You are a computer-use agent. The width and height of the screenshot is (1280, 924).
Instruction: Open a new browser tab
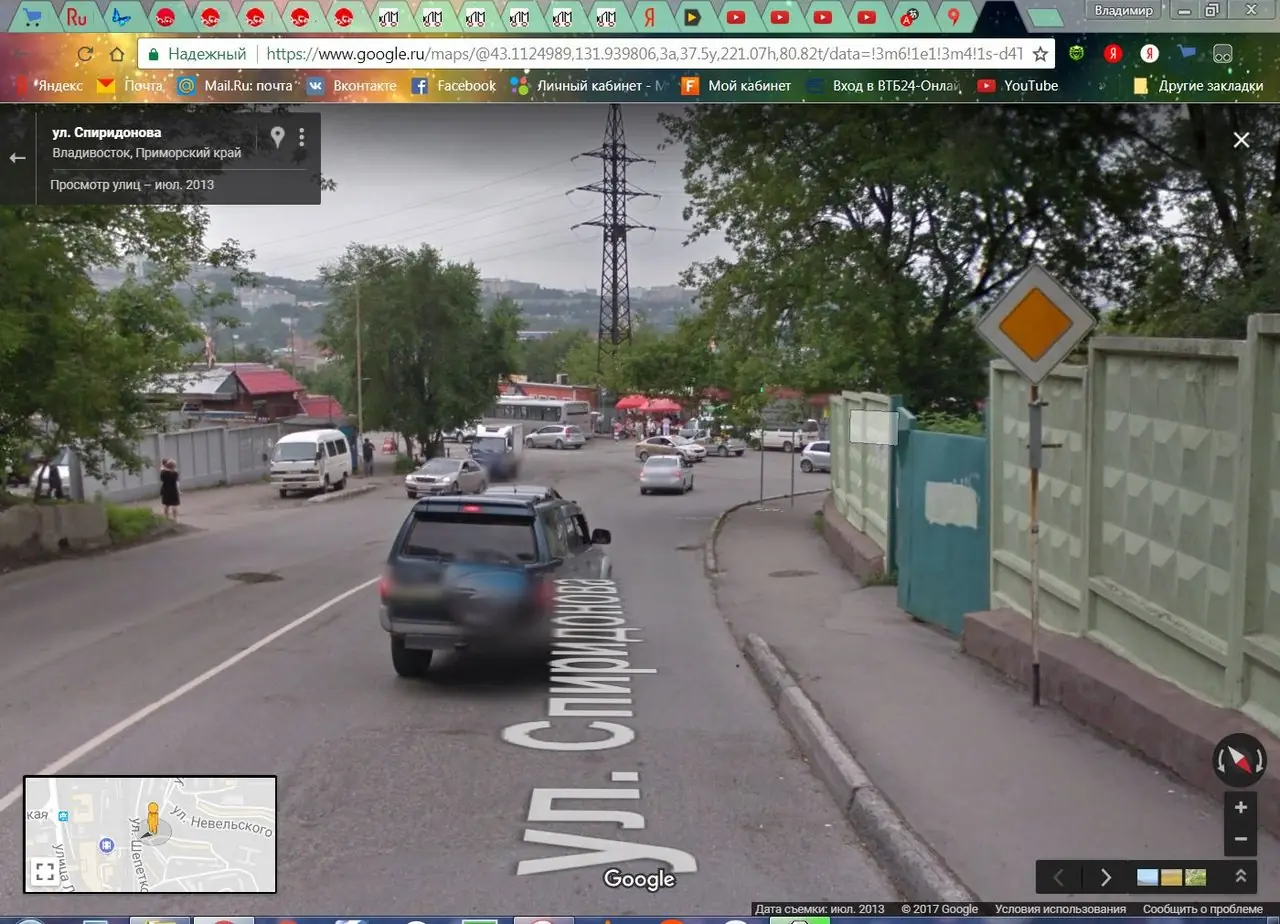(1046, 17)
